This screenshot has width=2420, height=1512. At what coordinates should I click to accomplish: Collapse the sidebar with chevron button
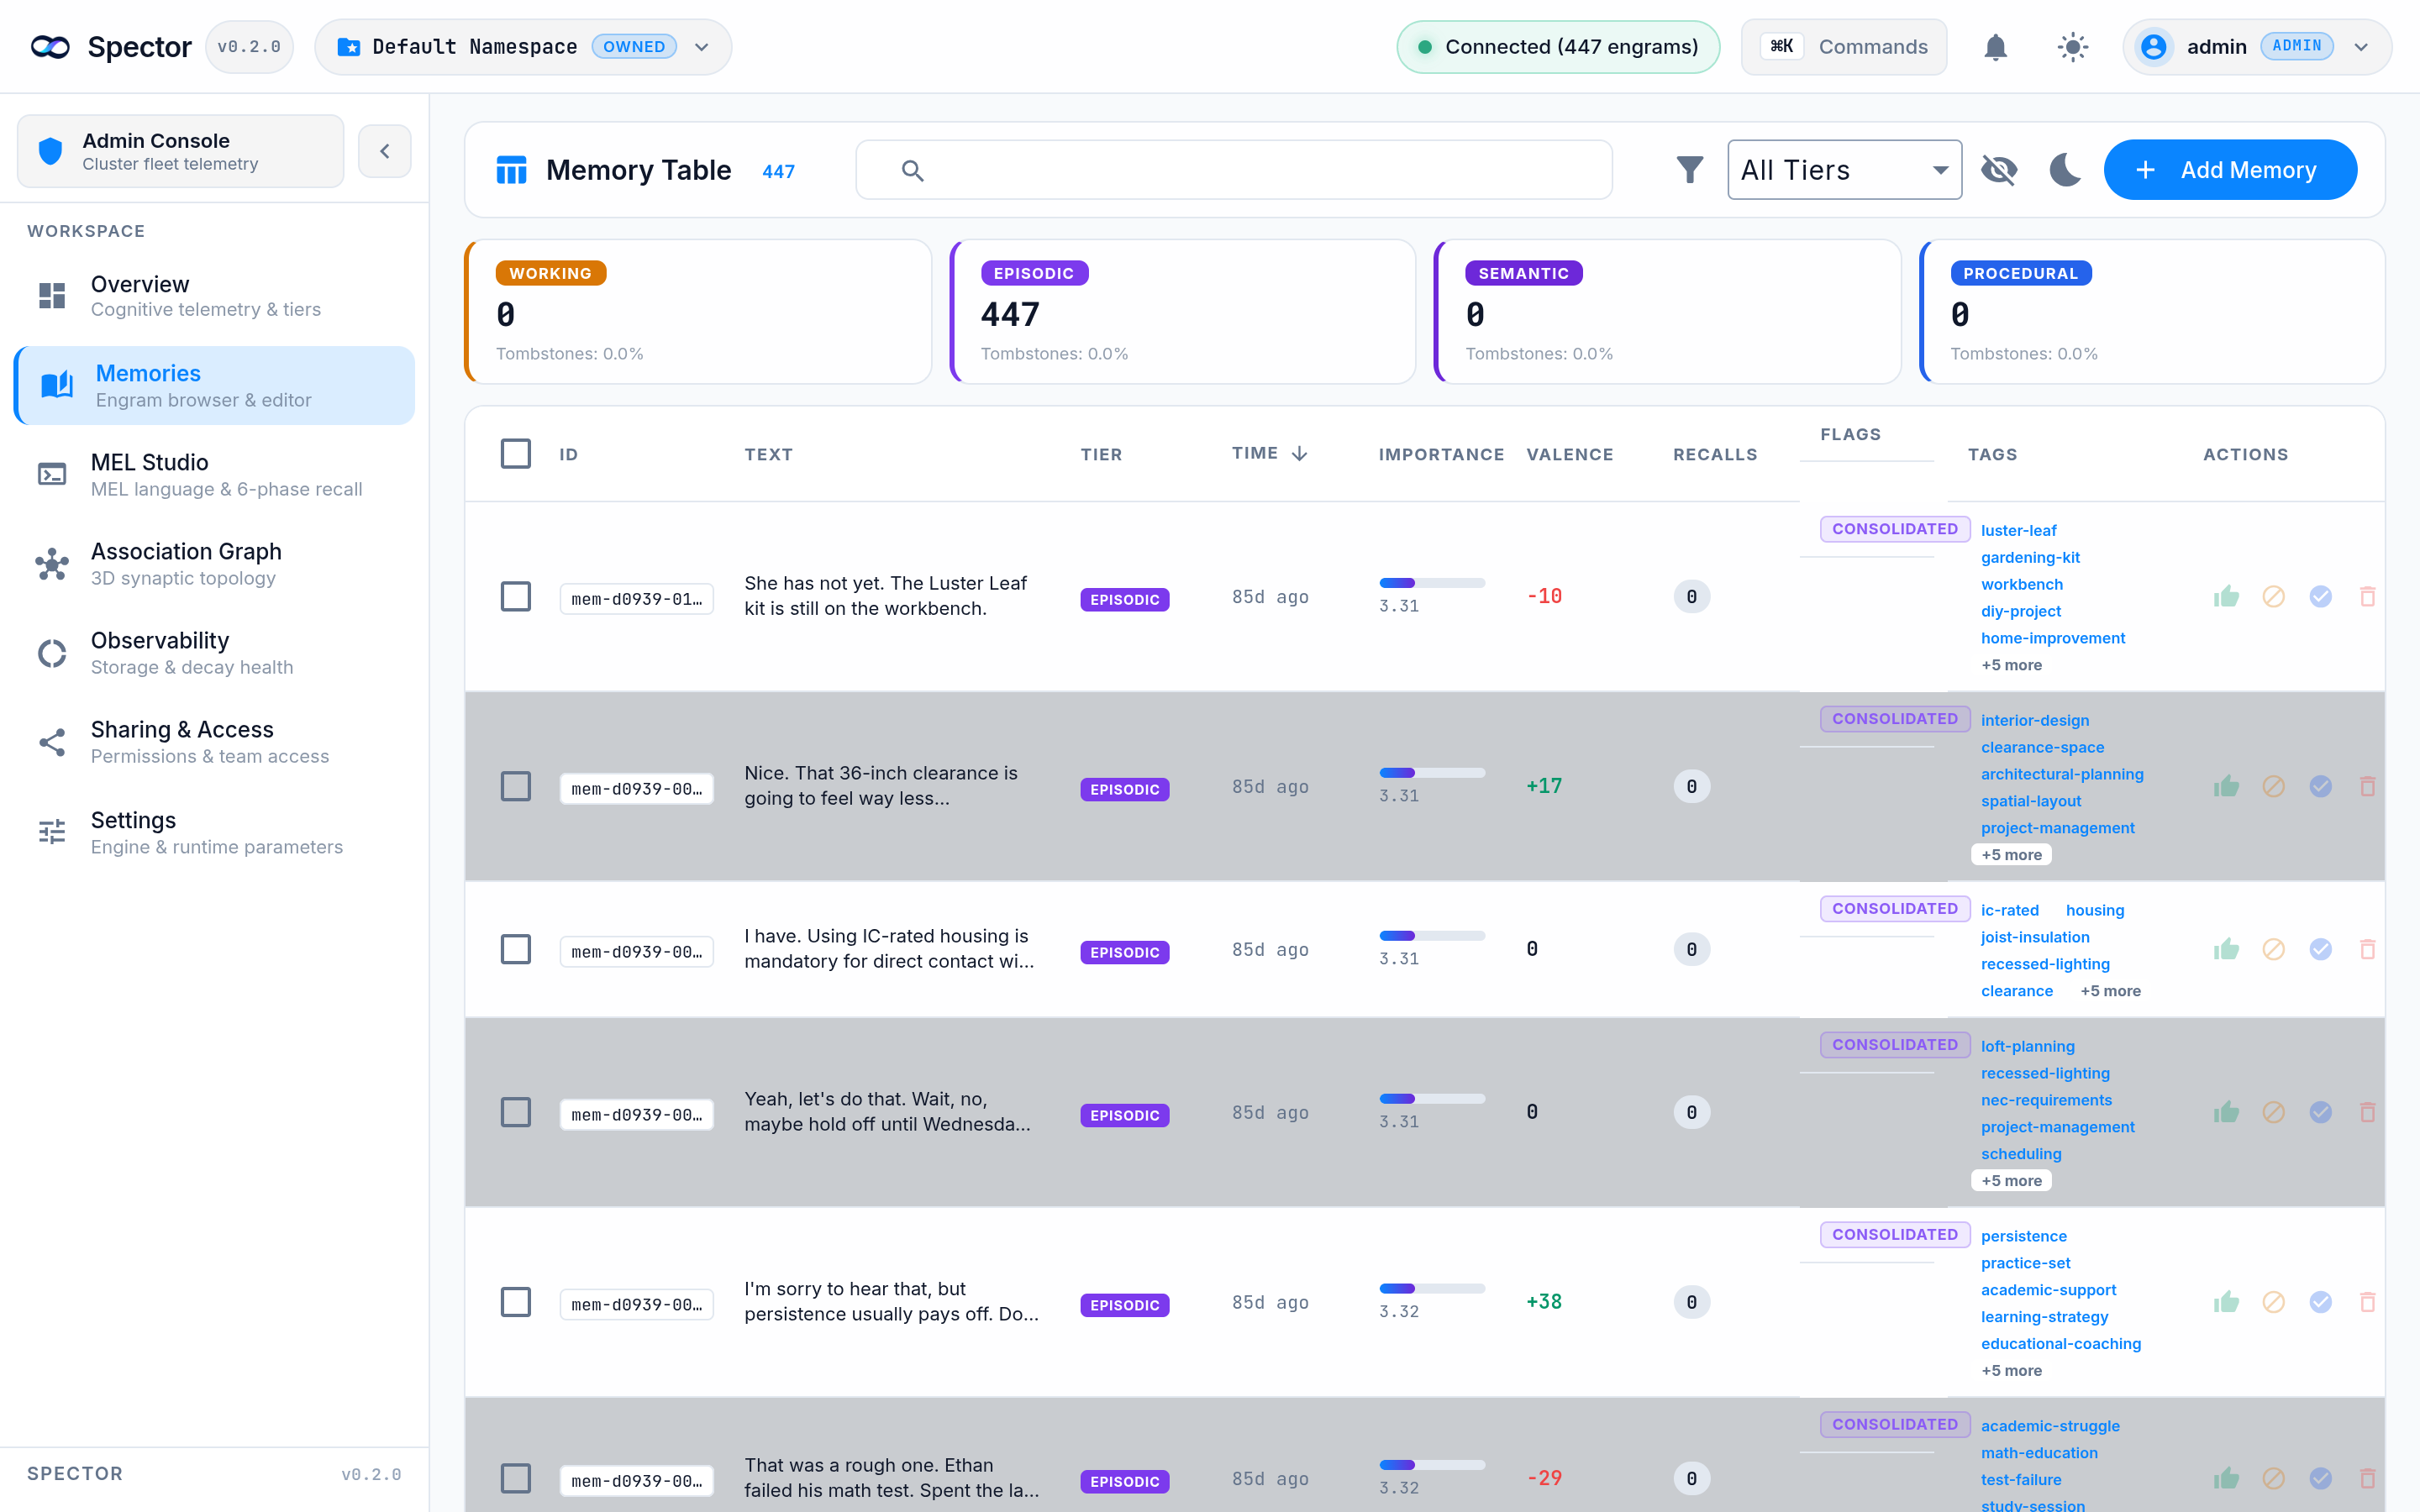tap(385, 152)
